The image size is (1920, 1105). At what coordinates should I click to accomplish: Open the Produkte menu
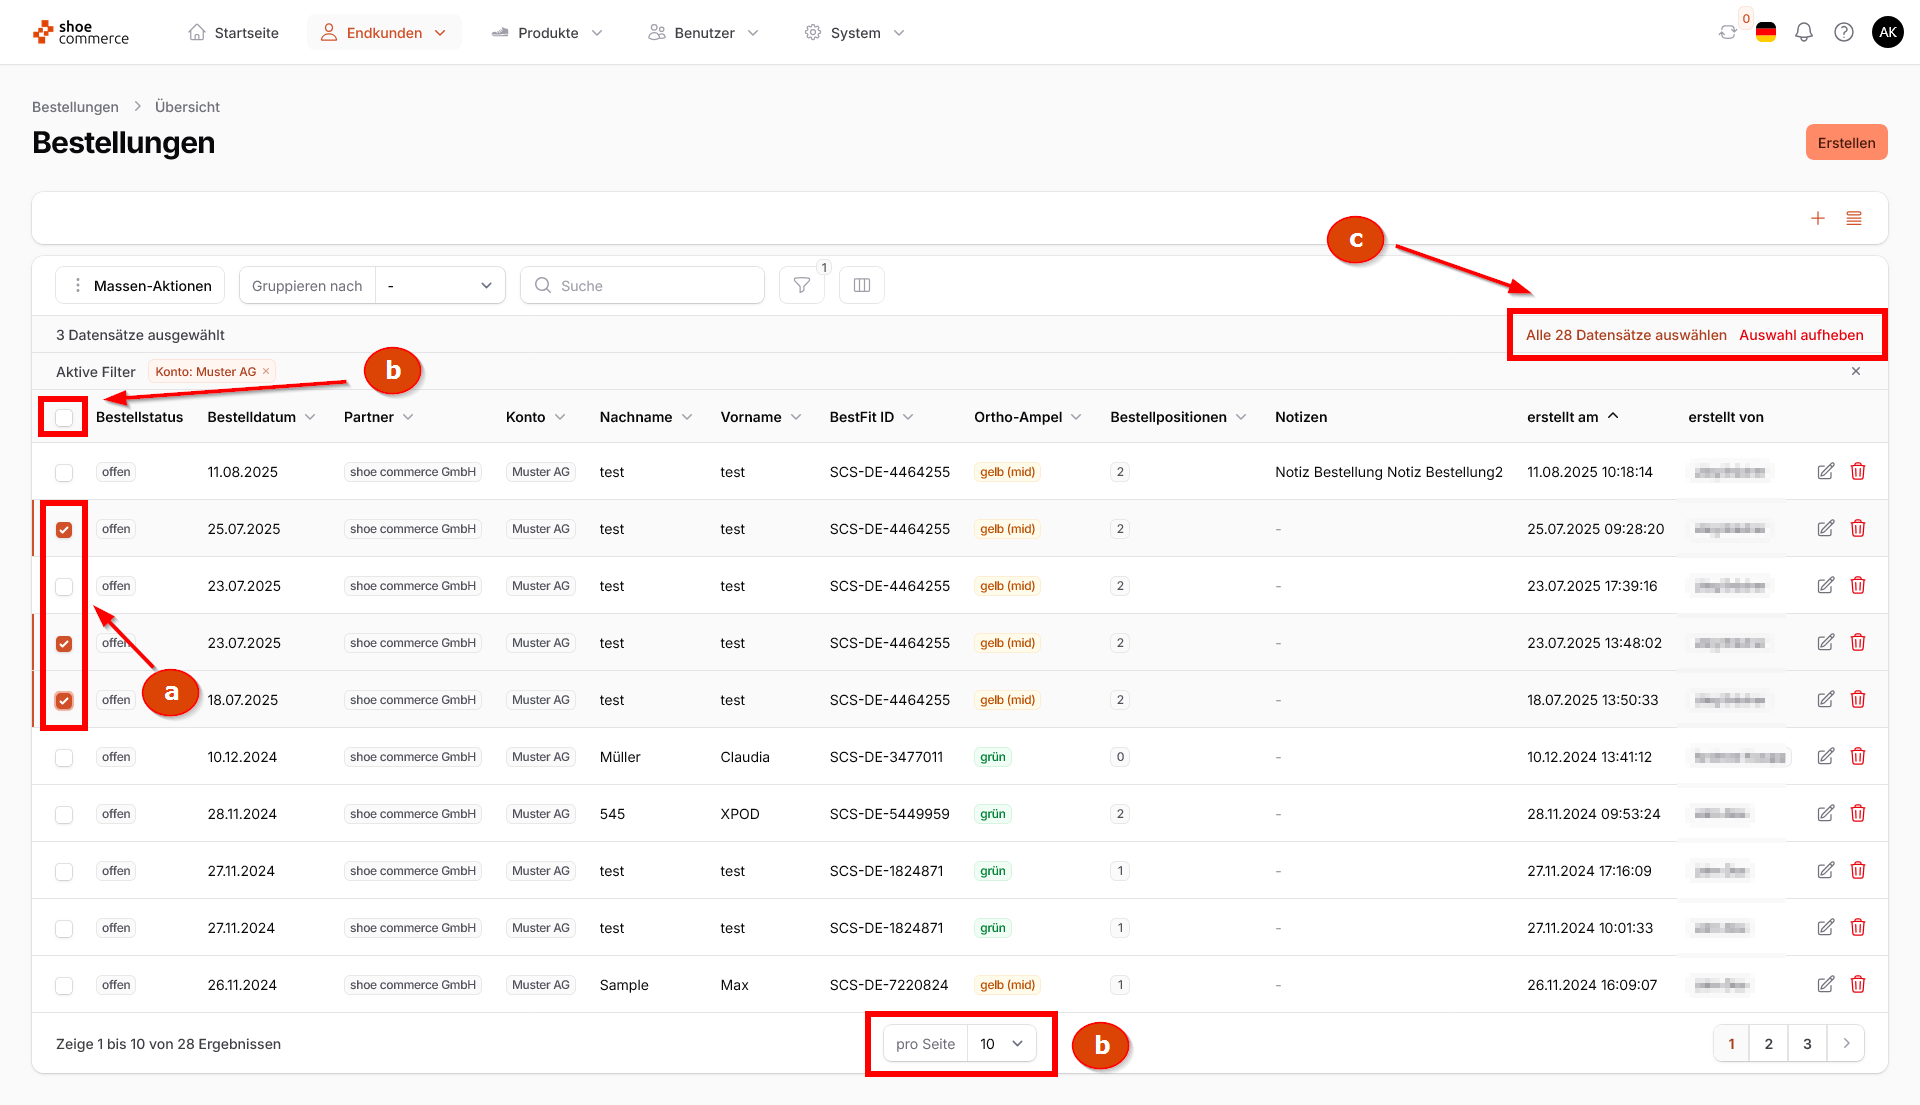click(x=547, y=33)
